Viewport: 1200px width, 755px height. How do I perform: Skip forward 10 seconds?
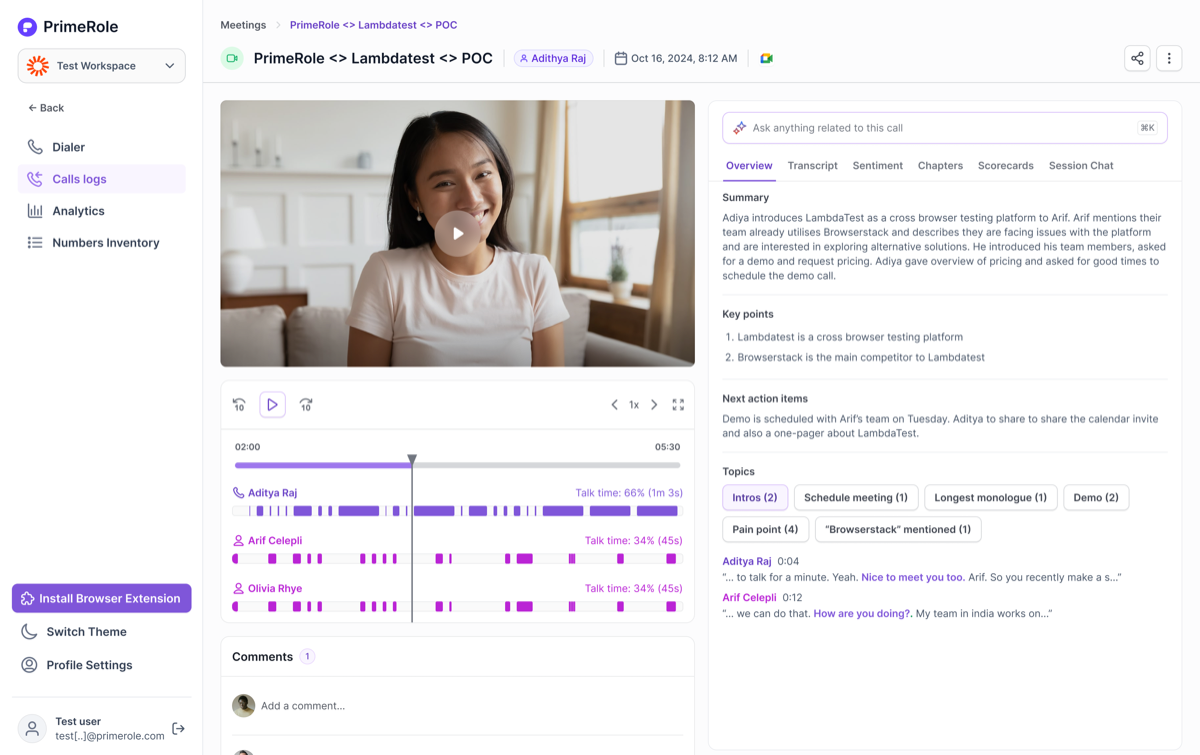coord(306,405)
